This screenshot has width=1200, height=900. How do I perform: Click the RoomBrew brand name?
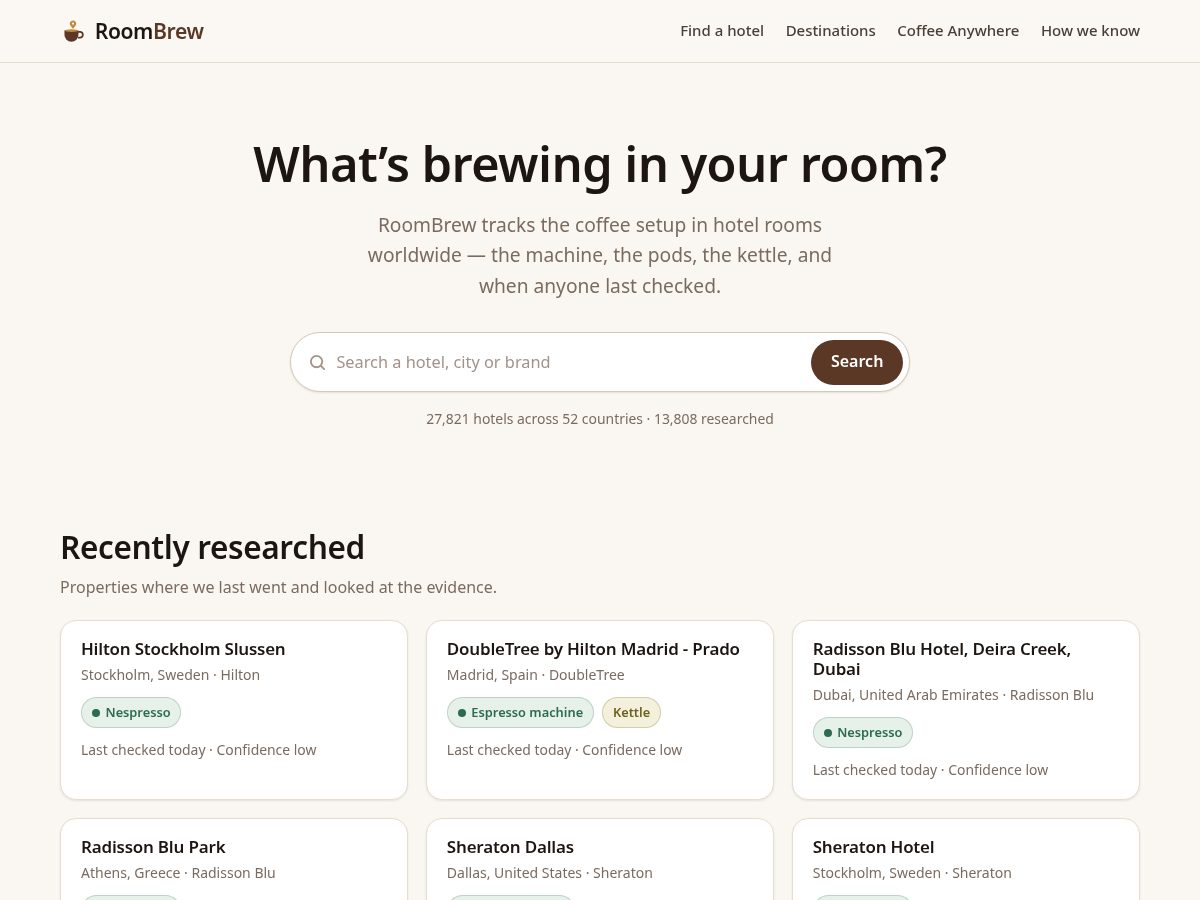tap(149, 31)
